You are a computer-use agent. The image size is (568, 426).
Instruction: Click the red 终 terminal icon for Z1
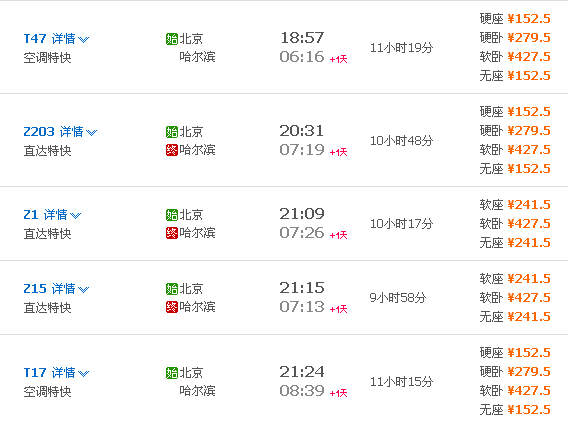tap(172, 233)
